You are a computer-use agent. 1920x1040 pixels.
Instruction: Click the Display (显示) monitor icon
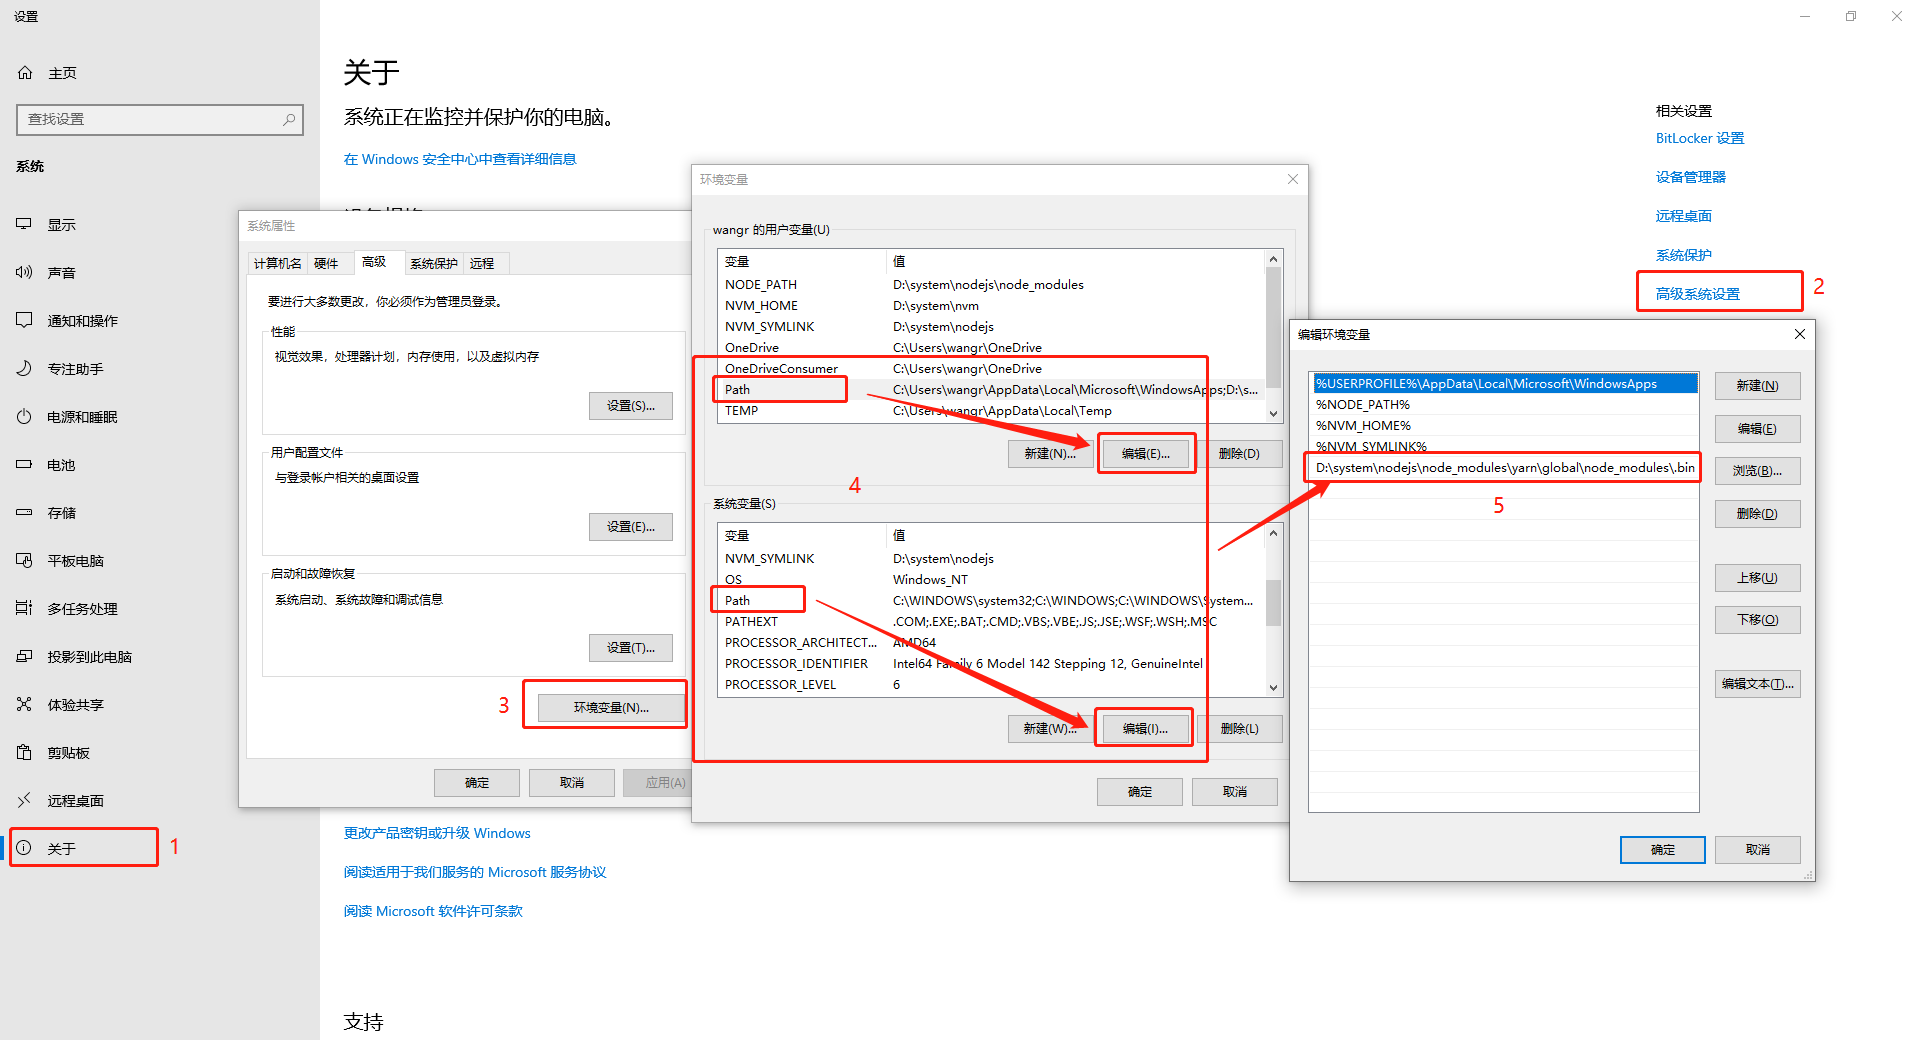tap(24, 225)
